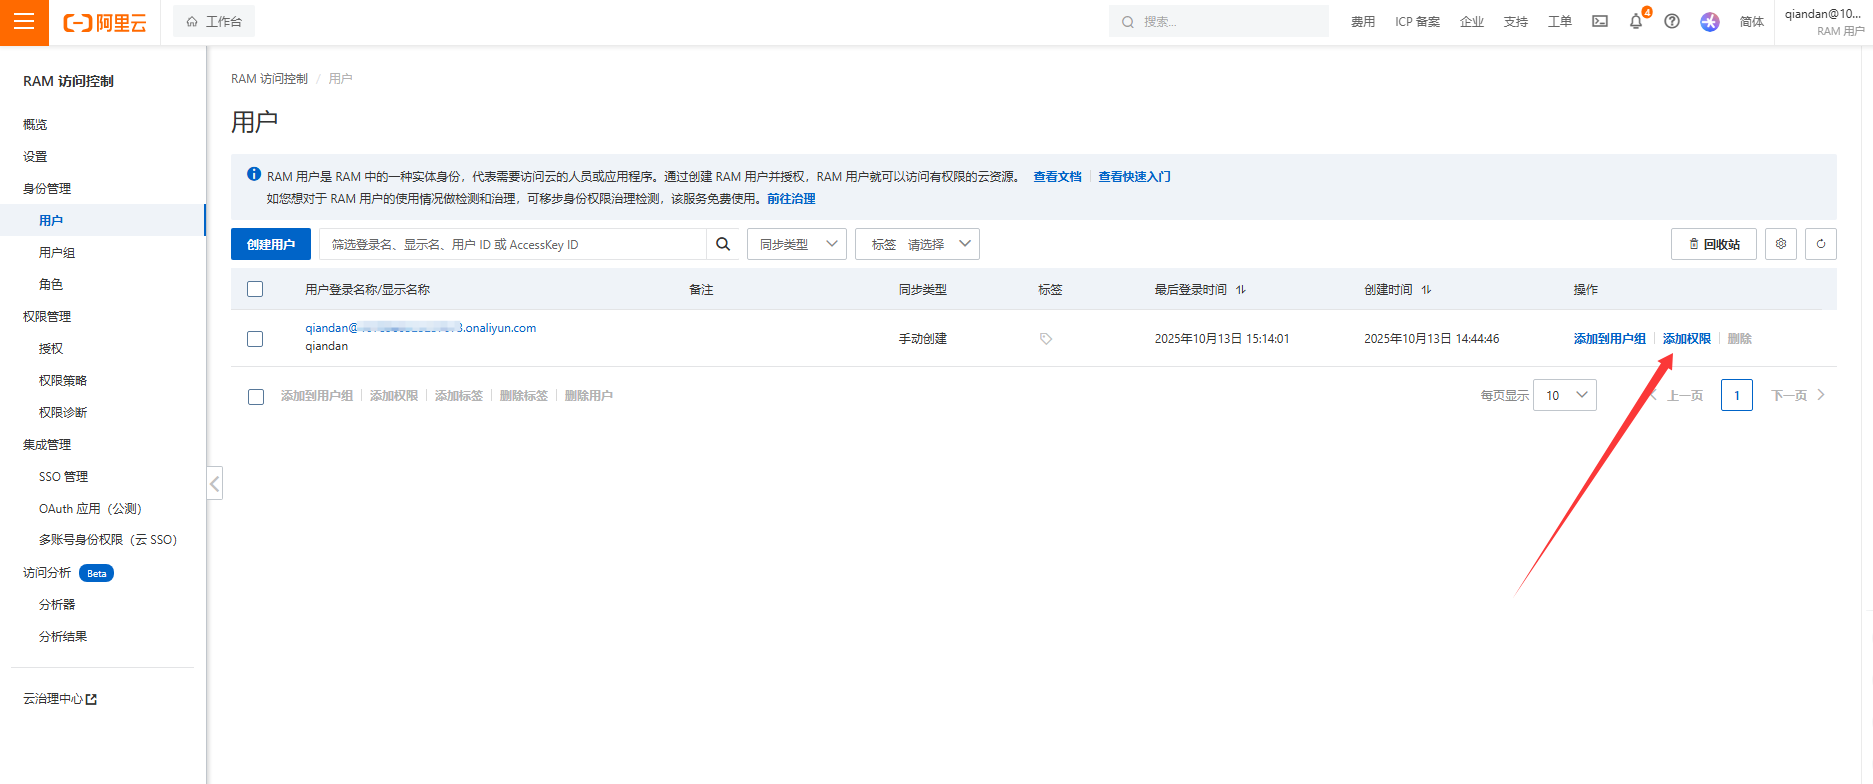Go to 用户组 in sidebar
This screenshot has height=784, width=1873.
[x=57, y=253]
